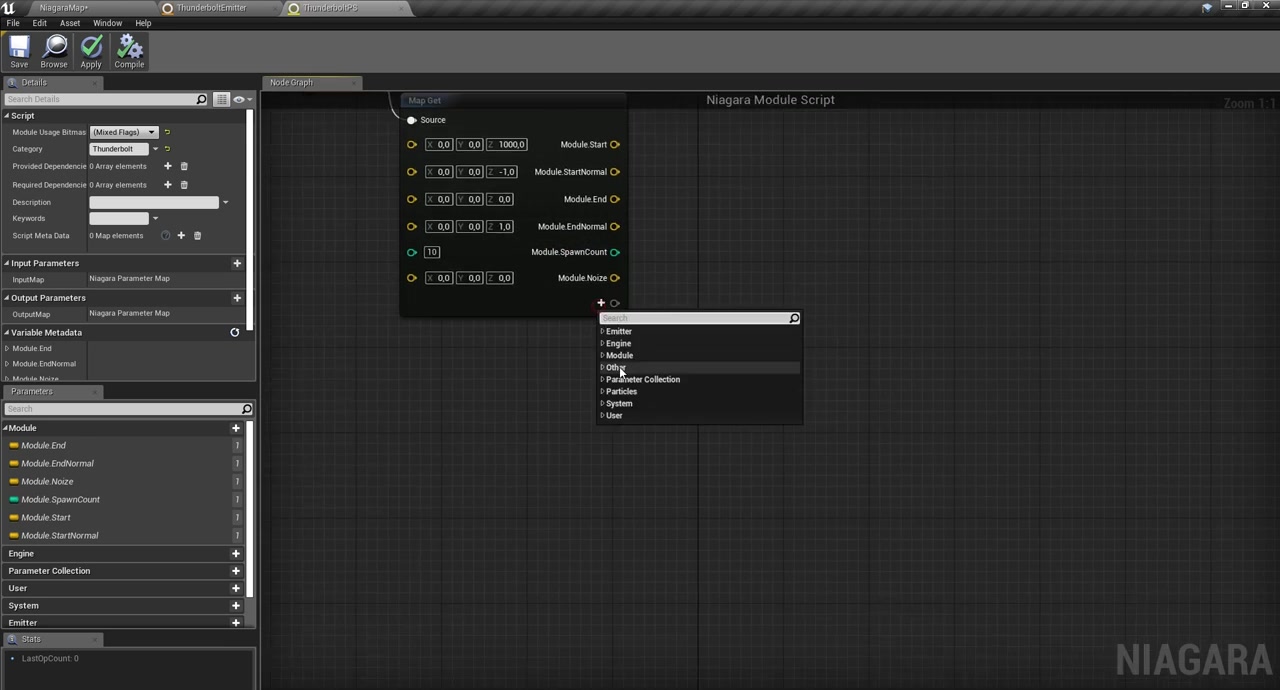Click the Save icon in the toolbar

pos(18,48)
